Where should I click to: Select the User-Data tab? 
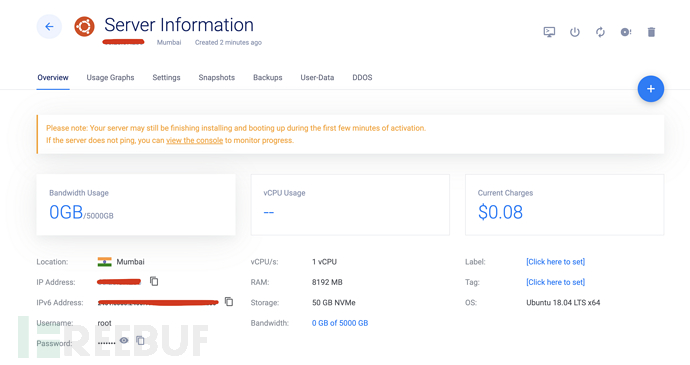click(x=317, y=77)
